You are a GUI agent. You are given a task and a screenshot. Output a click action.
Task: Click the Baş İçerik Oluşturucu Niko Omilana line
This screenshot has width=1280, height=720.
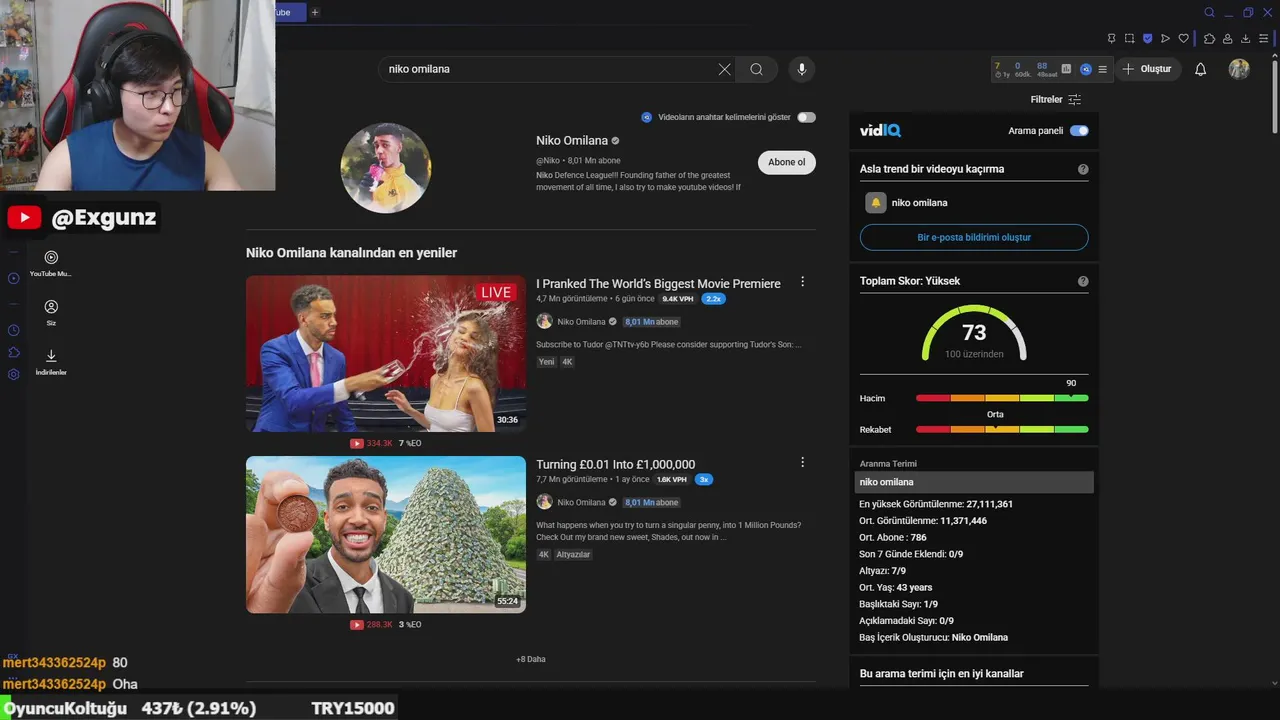[934, 637]
